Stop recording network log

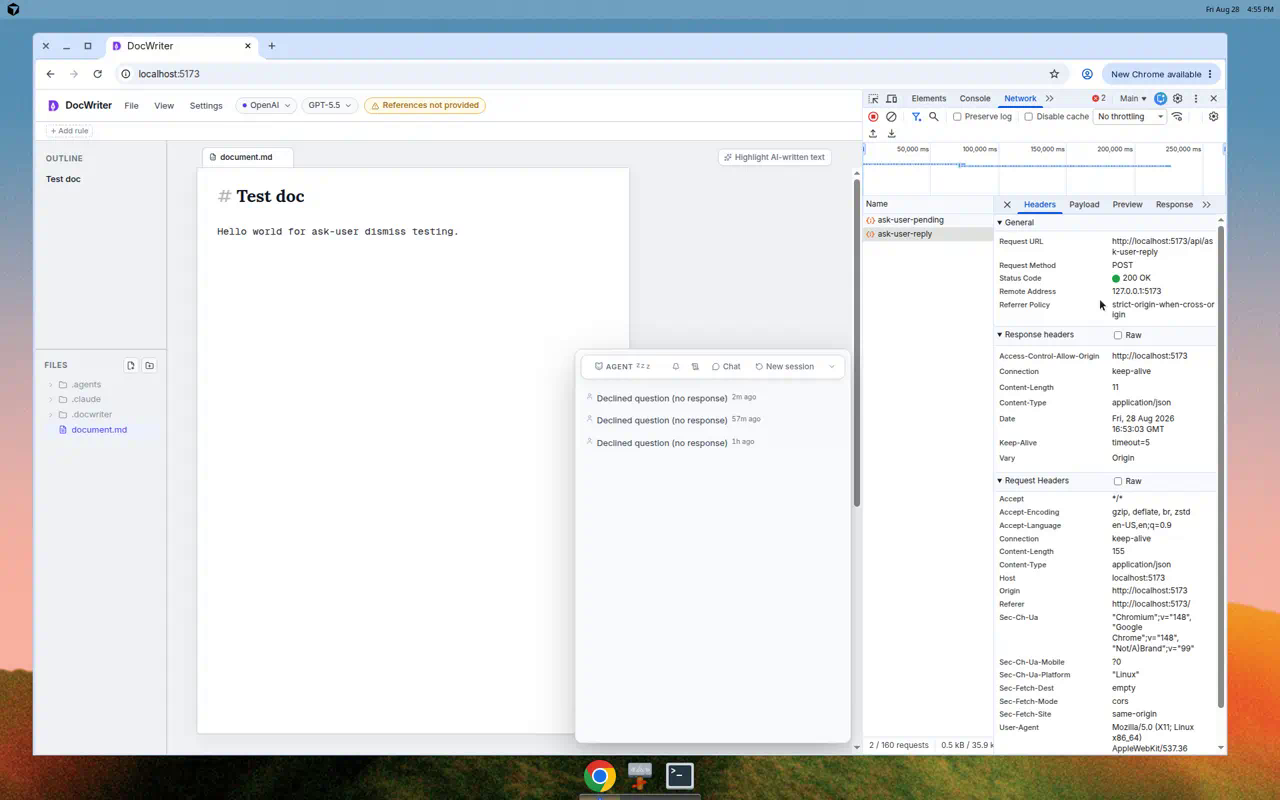coord(873,117)
